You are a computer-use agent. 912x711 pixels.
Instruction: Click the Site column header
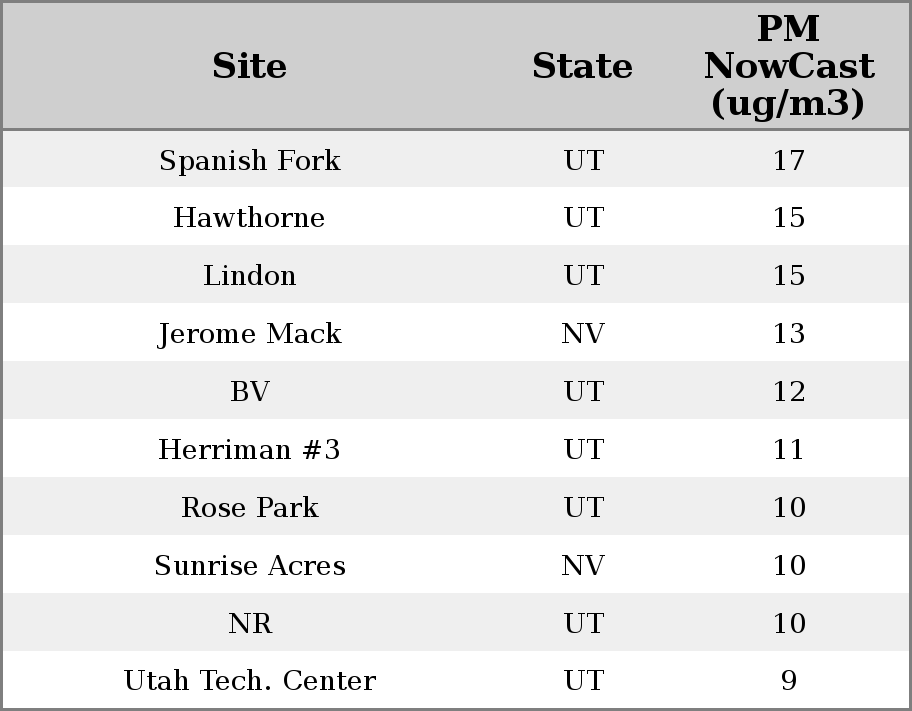(249, 67)
